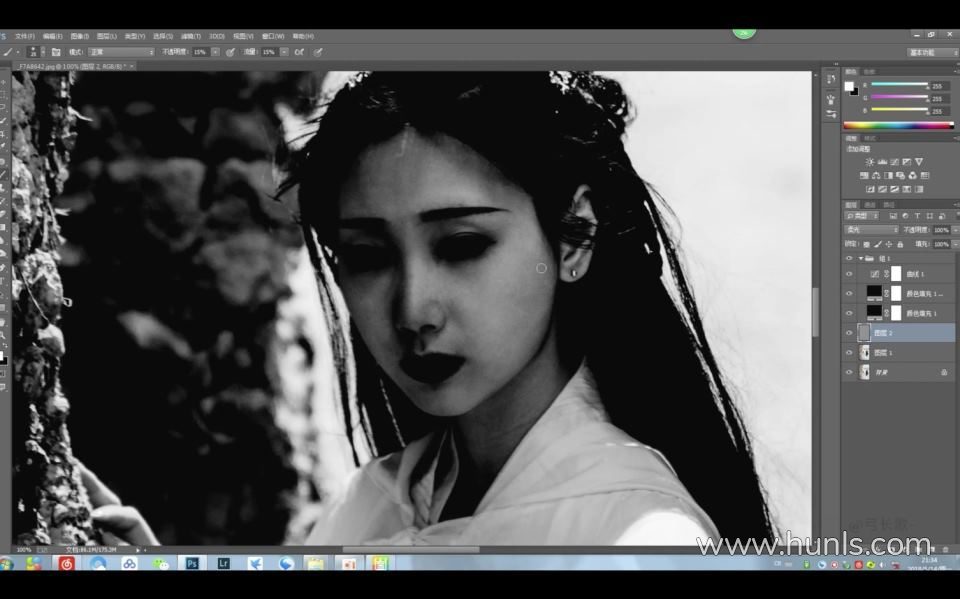Open the 窗口(W) menu
The width and height of the screenshot is (960, 599).
[273, 37]
